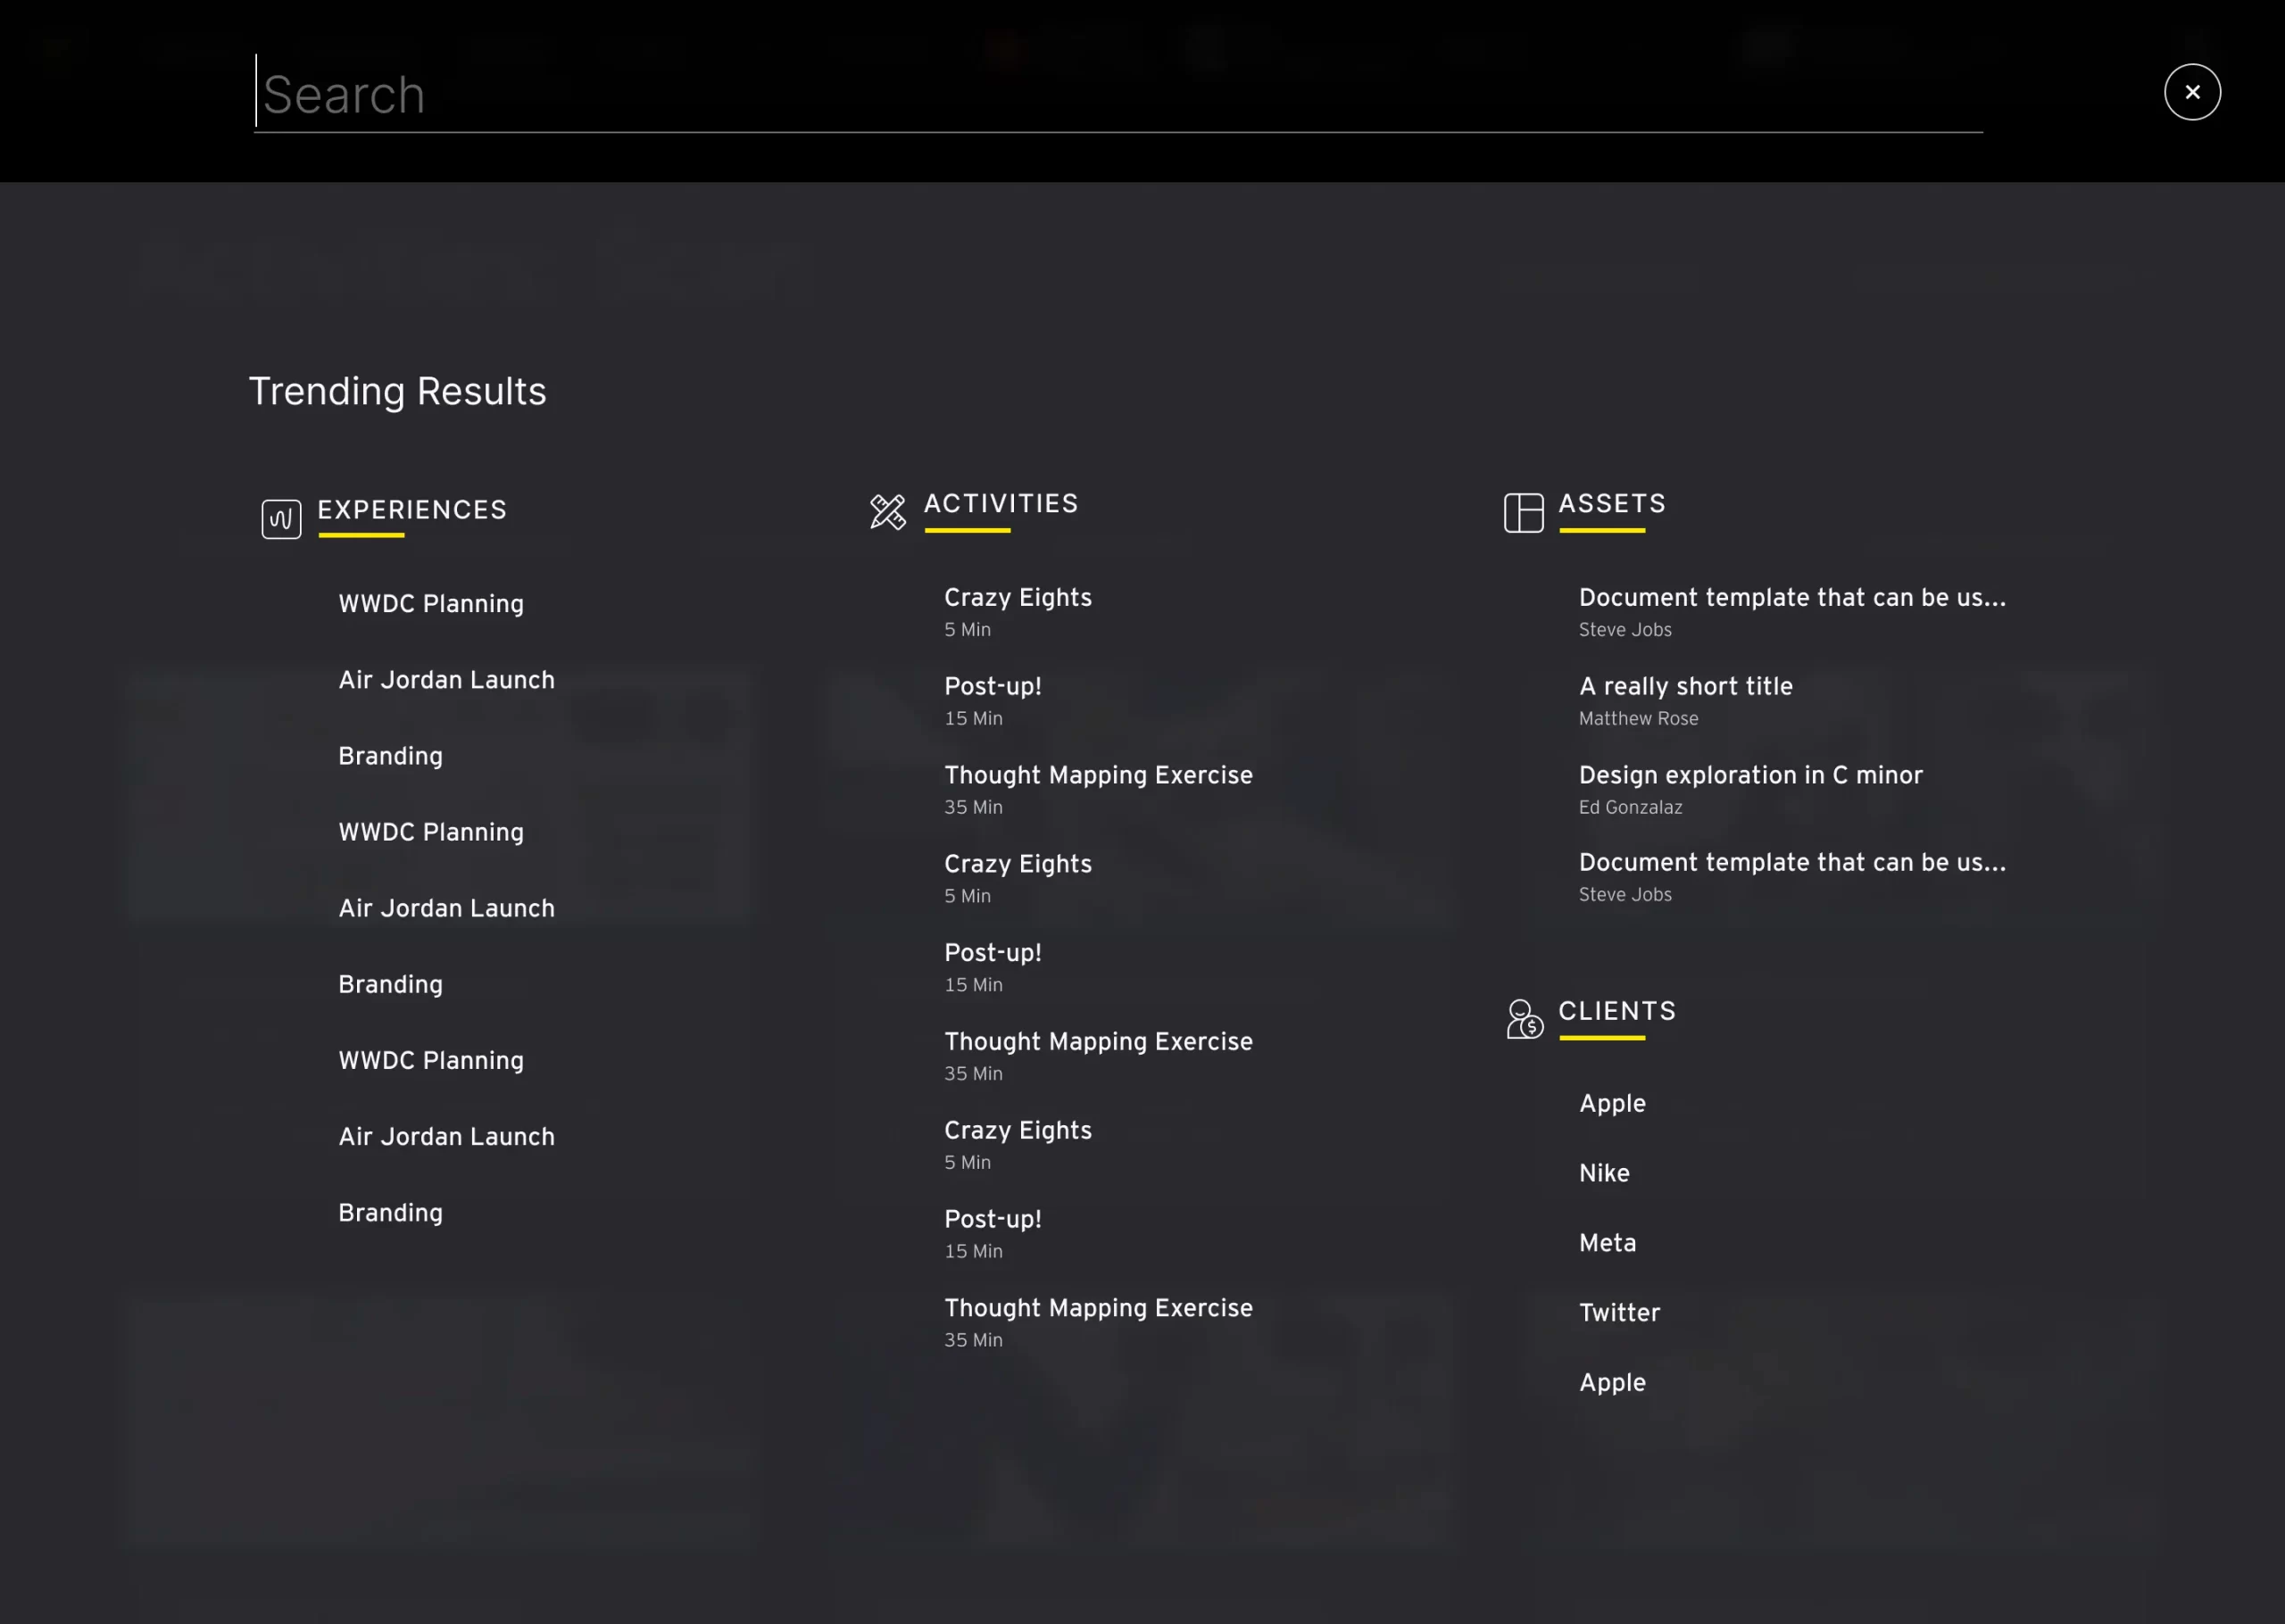Choose the third Air Jordan Launch result
Screen dimensions: 2285x1624
pyautogui.click(x=446, y=1136)
